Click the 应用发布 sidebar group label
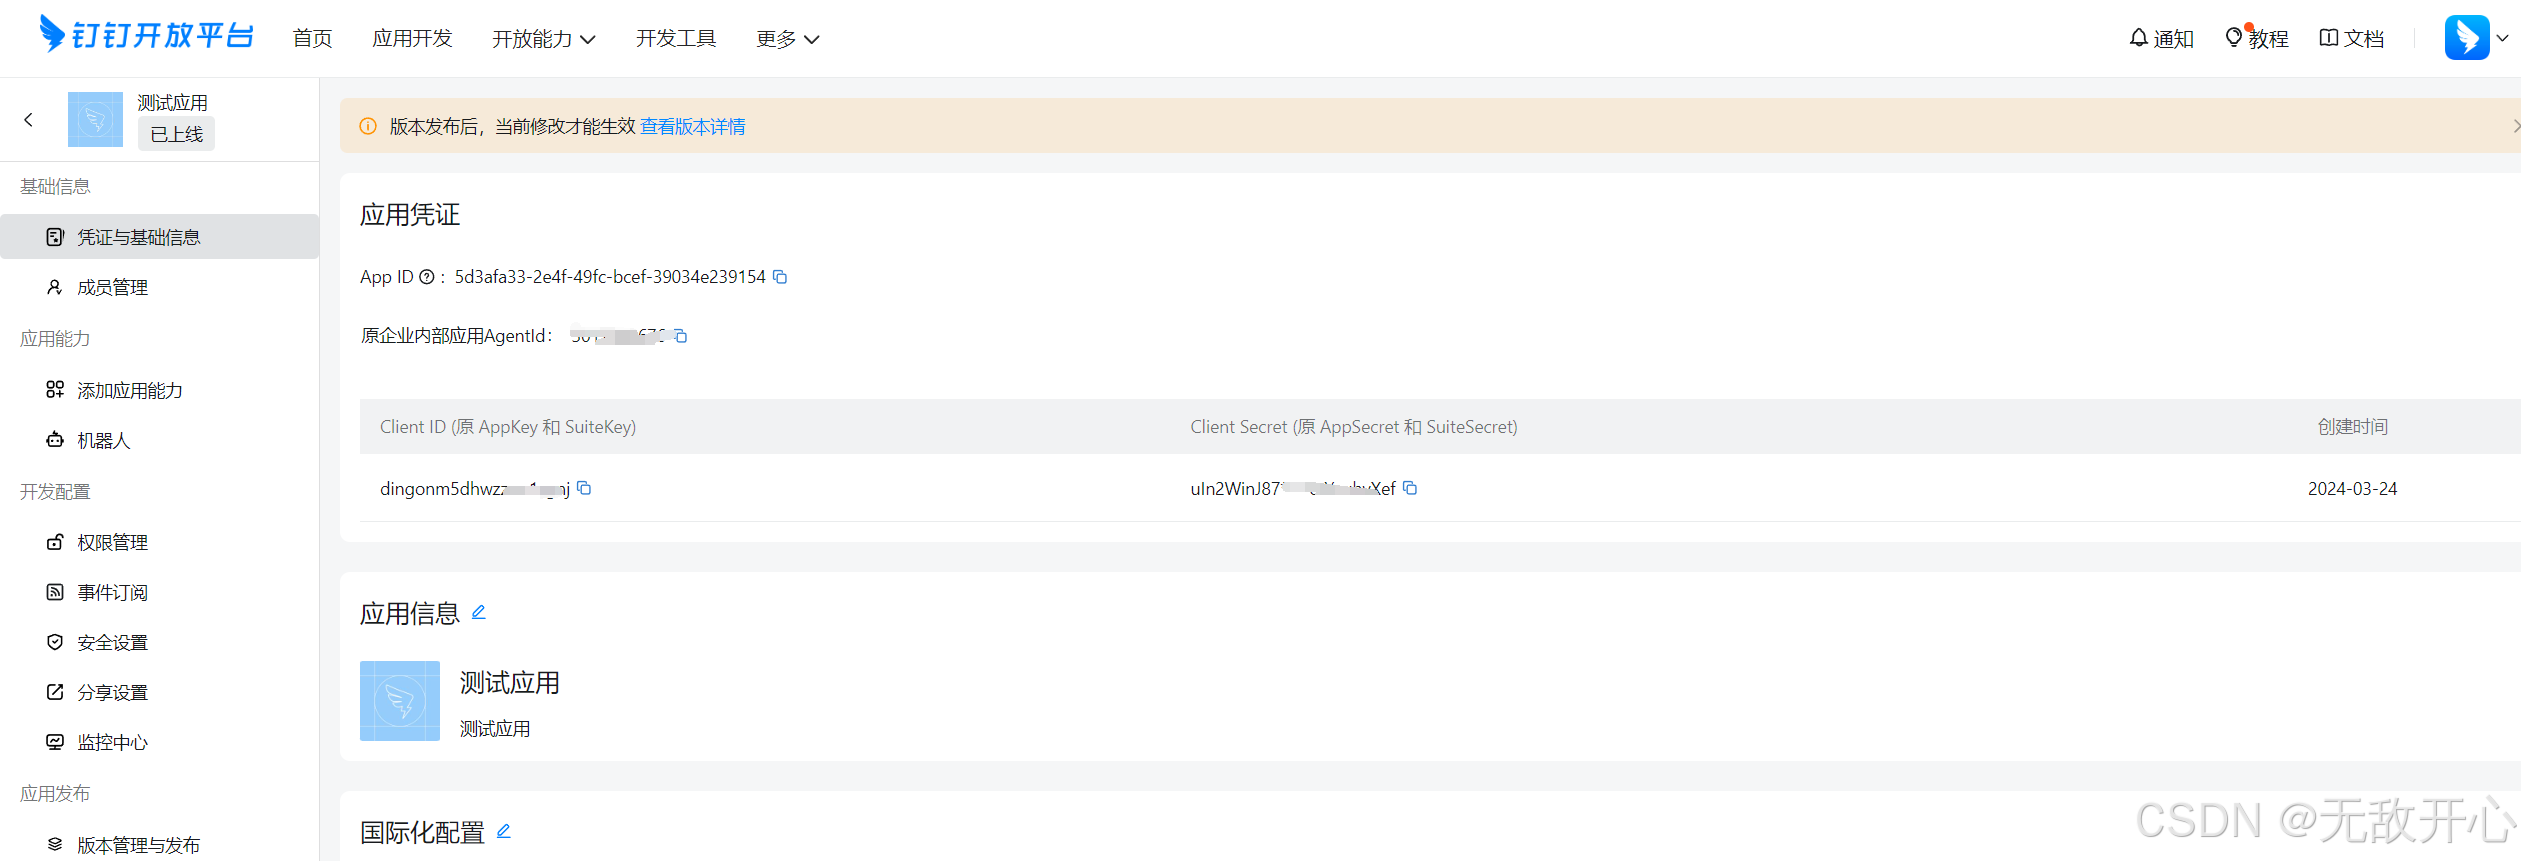The width and height of the screenshot is (2521, 861). coord(55,794)
